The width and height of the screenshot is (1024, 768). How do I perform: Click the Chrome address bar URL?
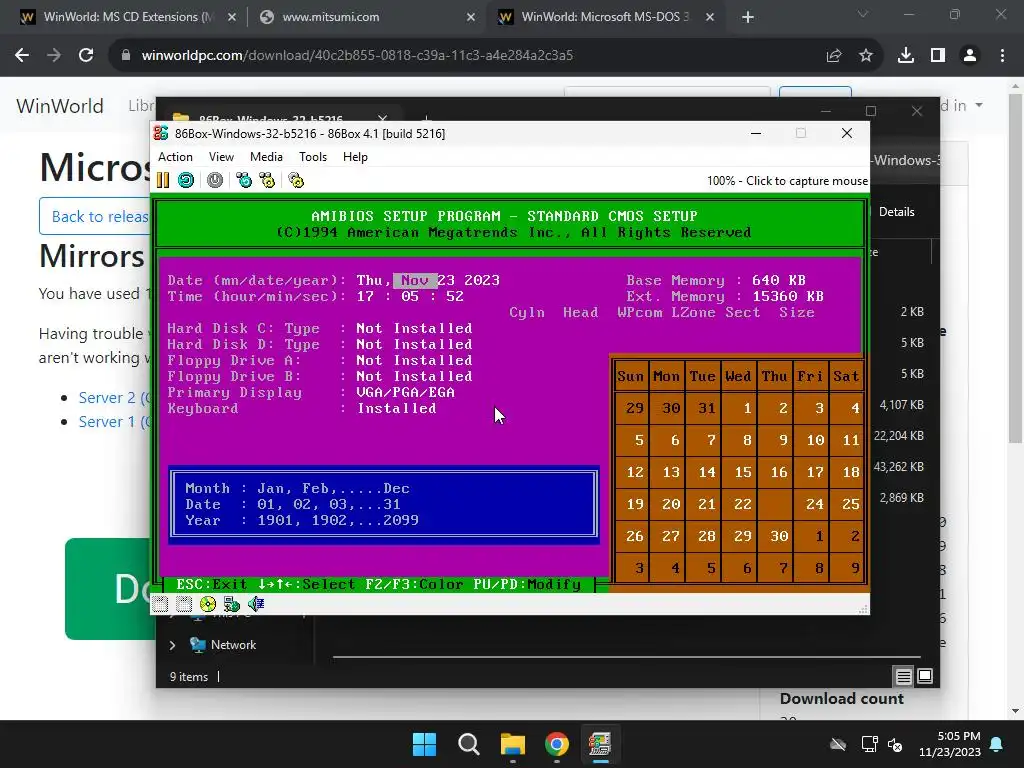click(357, 56)
